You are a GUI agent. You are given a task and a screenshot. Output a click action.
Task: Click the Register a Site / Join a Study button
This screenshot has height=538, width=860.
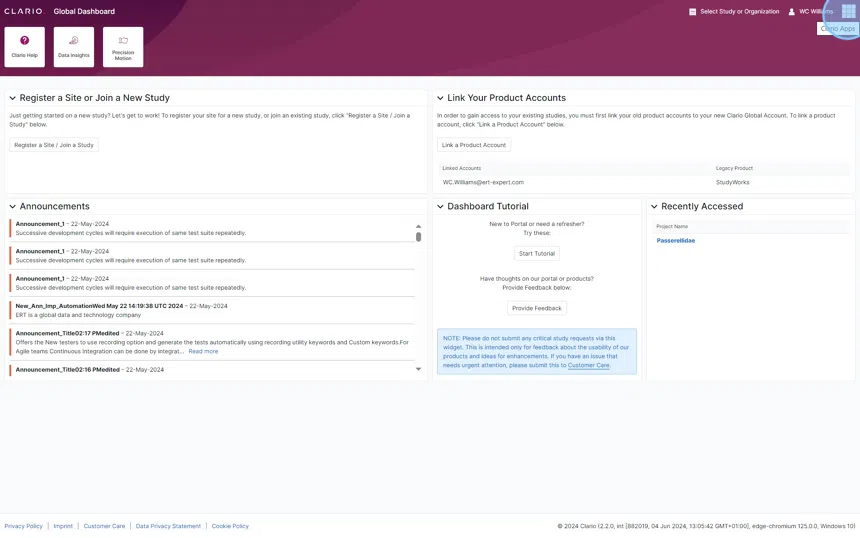coord(54,145)
